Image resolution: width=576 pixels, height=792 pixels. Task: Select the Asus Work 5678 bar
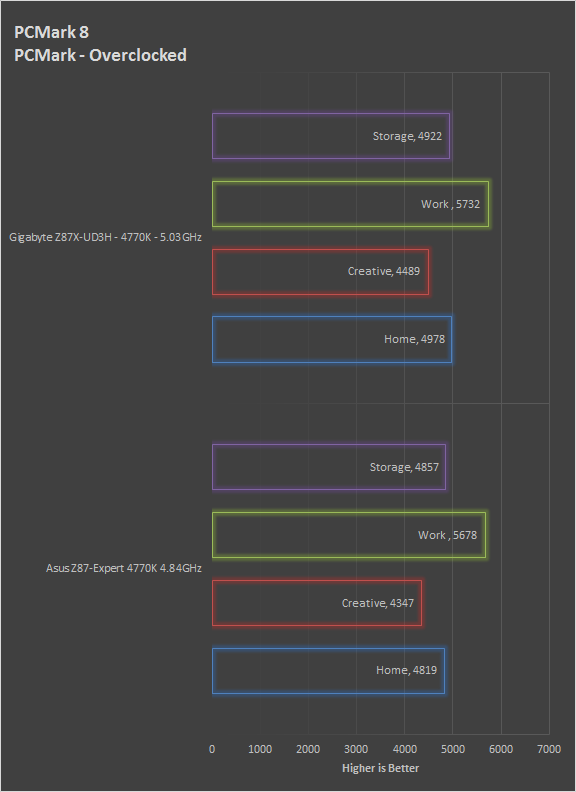point(349,535)
